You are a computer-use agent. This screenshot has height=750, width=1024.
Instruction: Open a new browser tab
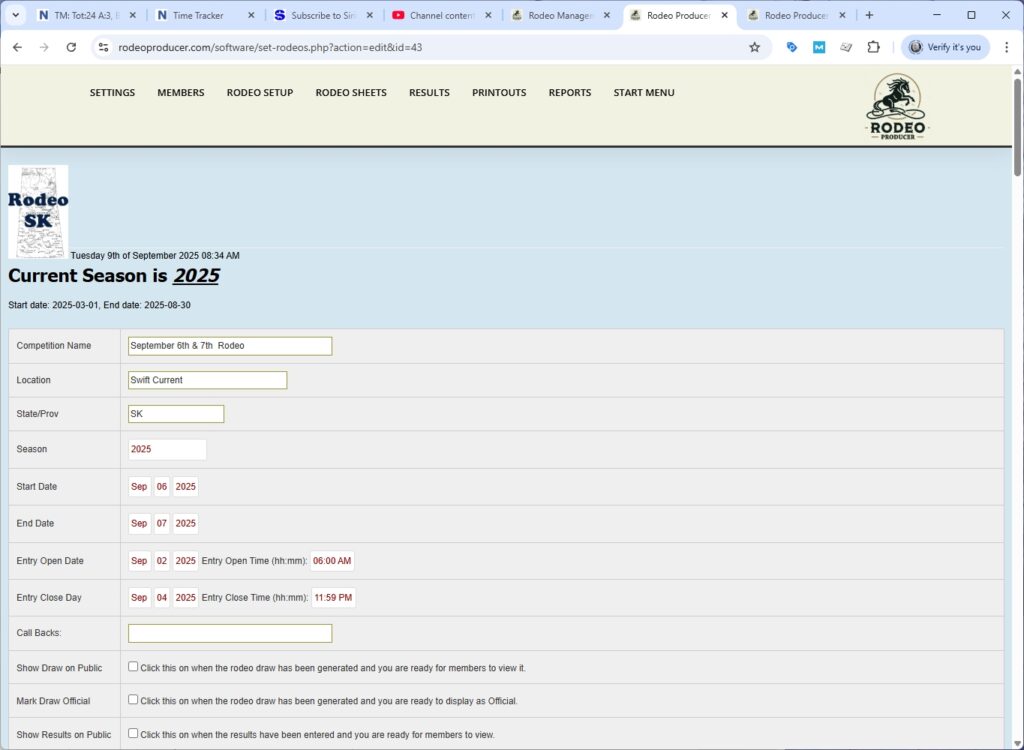(x=869, y=15)
